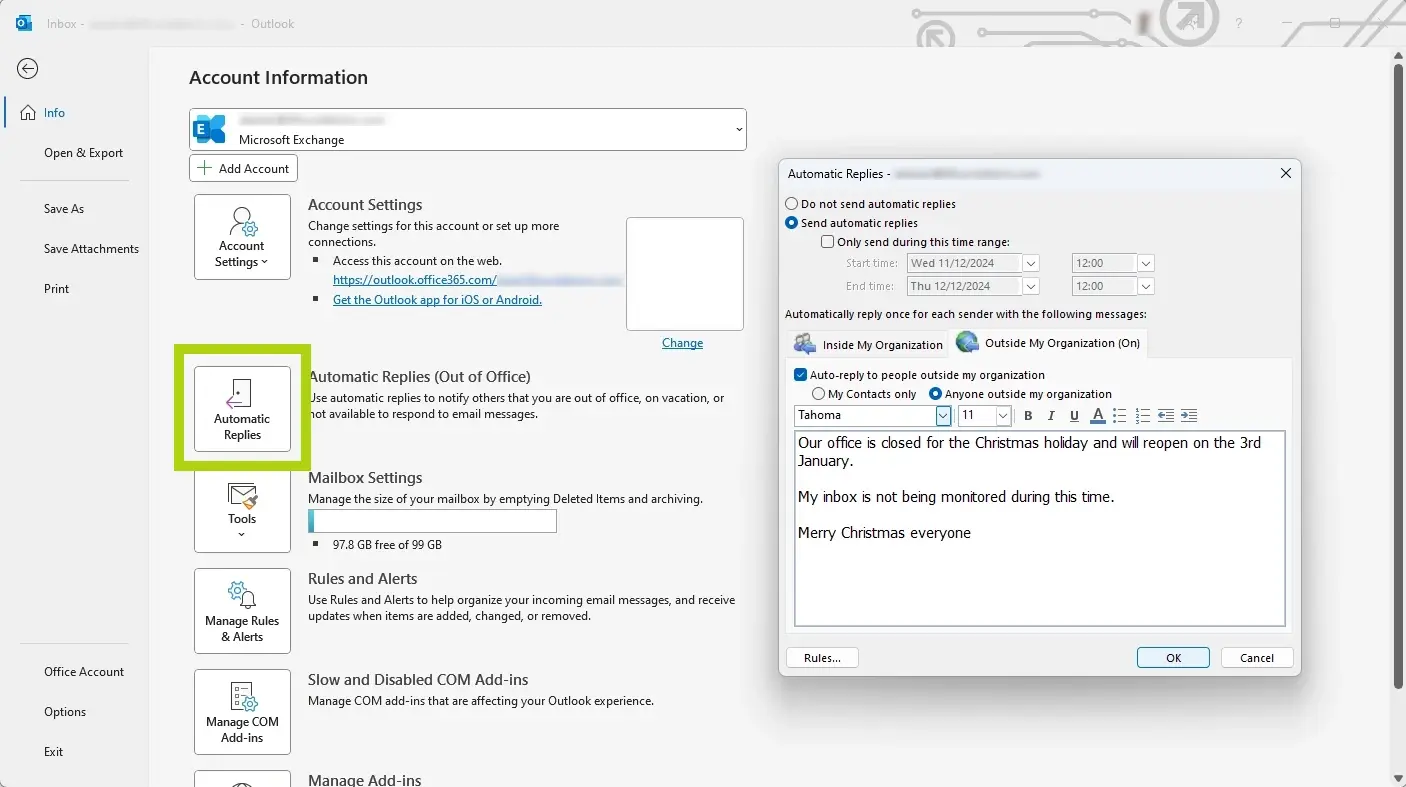Expand the font size dropdown
This screenshot has width=1406, height=787.
[x=1001, y=415]
